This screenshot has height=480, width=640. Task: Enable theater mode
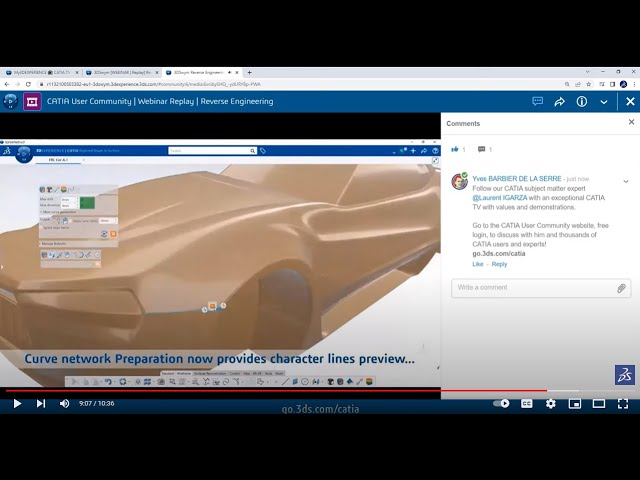point(599,404)
